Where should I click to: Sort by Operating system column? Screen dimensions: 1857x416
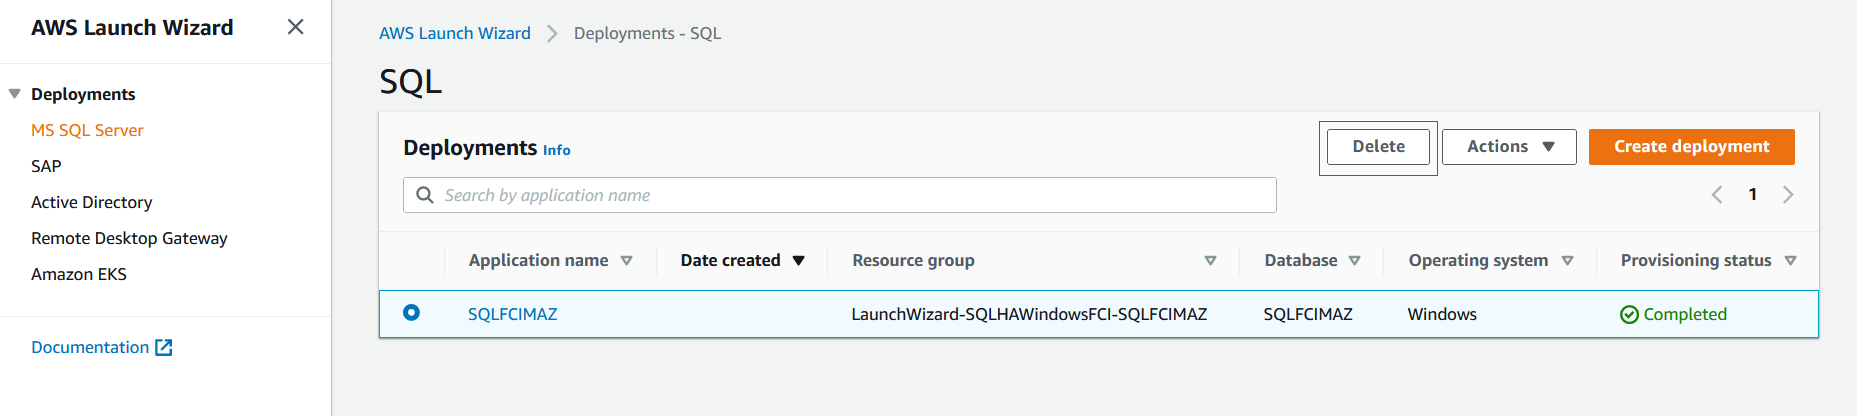point(1491,260)
